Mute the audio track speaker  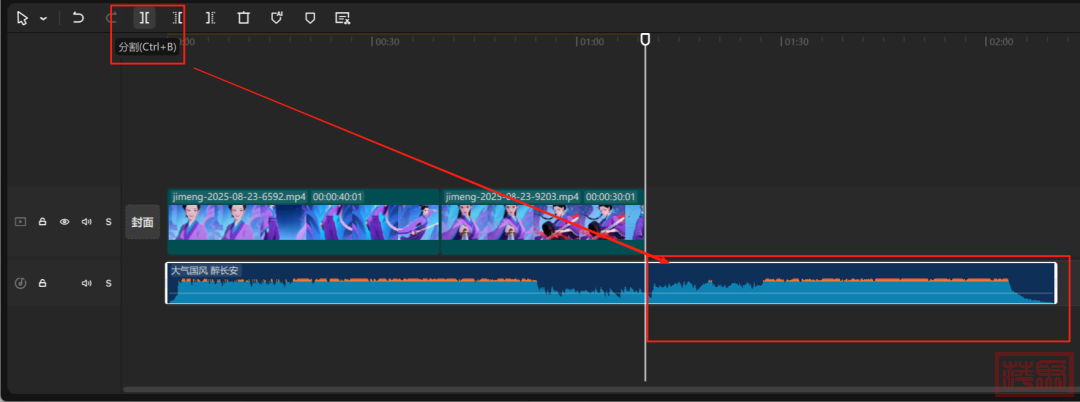[87, 283]
